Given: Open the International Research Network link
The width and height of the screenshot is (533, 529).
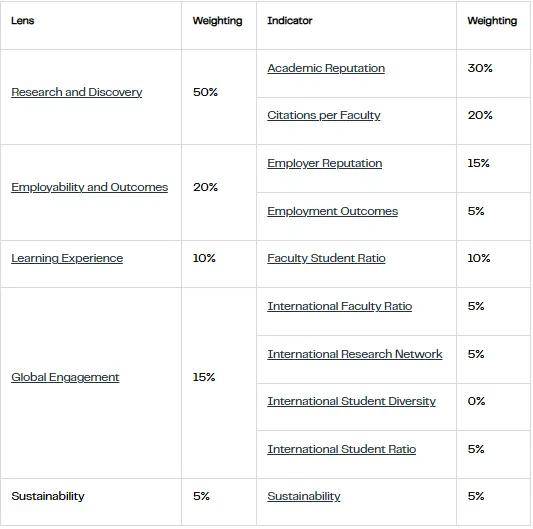Looking at the screenshot, I should tap(355, 354).
